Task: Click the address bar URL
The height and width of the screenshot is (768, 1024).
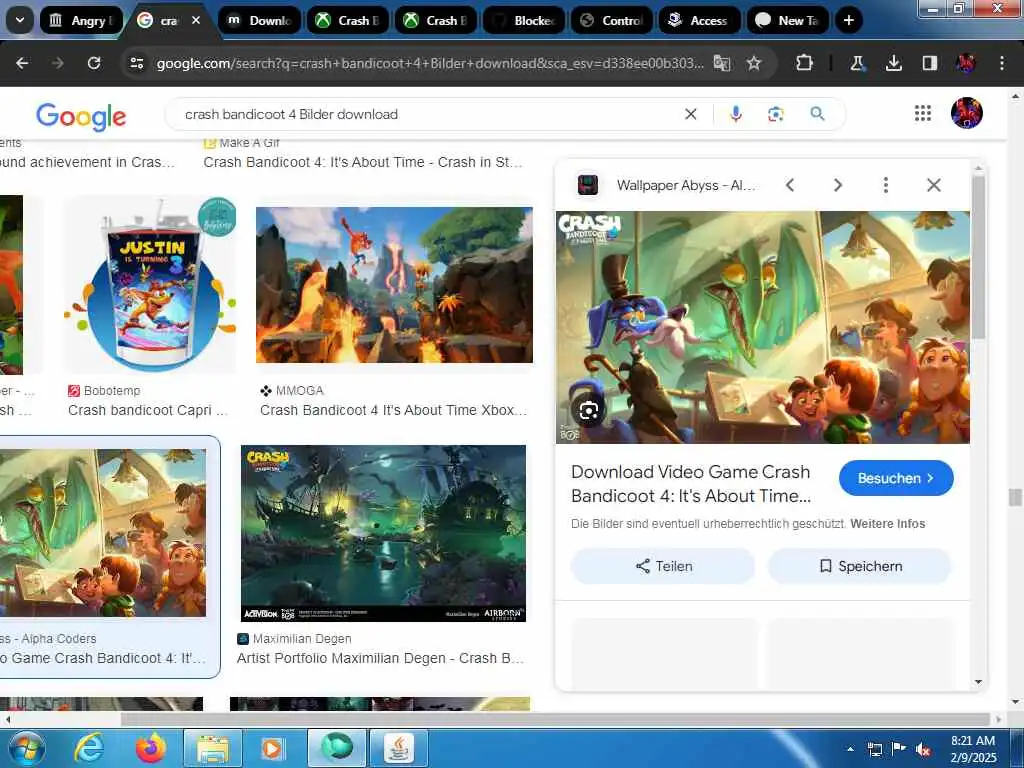Action: pyautogui.click(x=430, y=63)
